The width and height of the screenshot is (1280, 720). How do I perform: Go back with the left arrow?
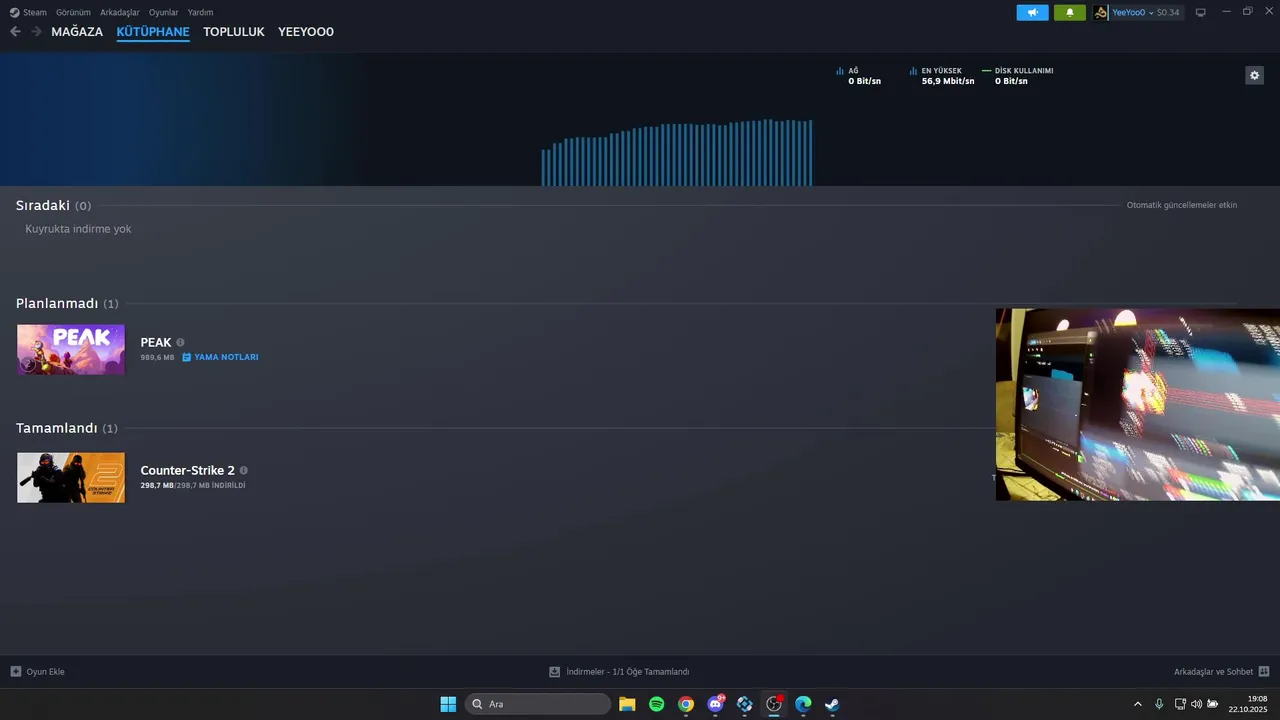point(15,32)
